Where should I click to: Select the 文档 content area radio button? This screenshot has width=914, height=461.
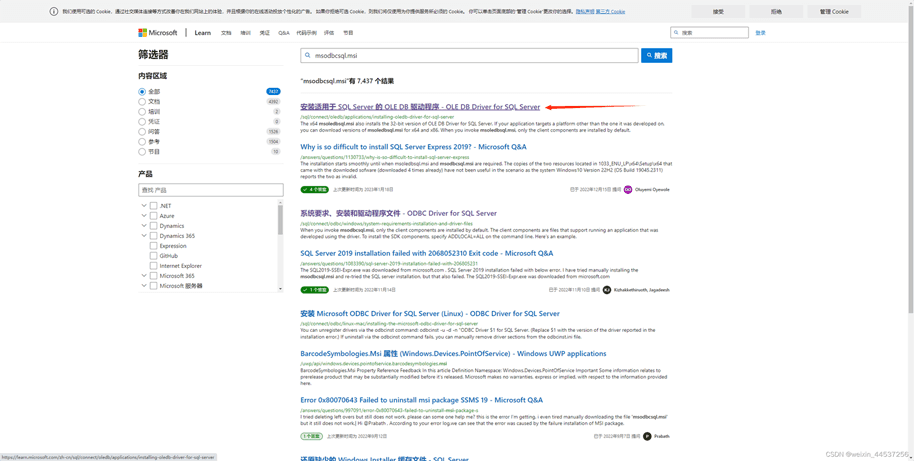(142, 102)
